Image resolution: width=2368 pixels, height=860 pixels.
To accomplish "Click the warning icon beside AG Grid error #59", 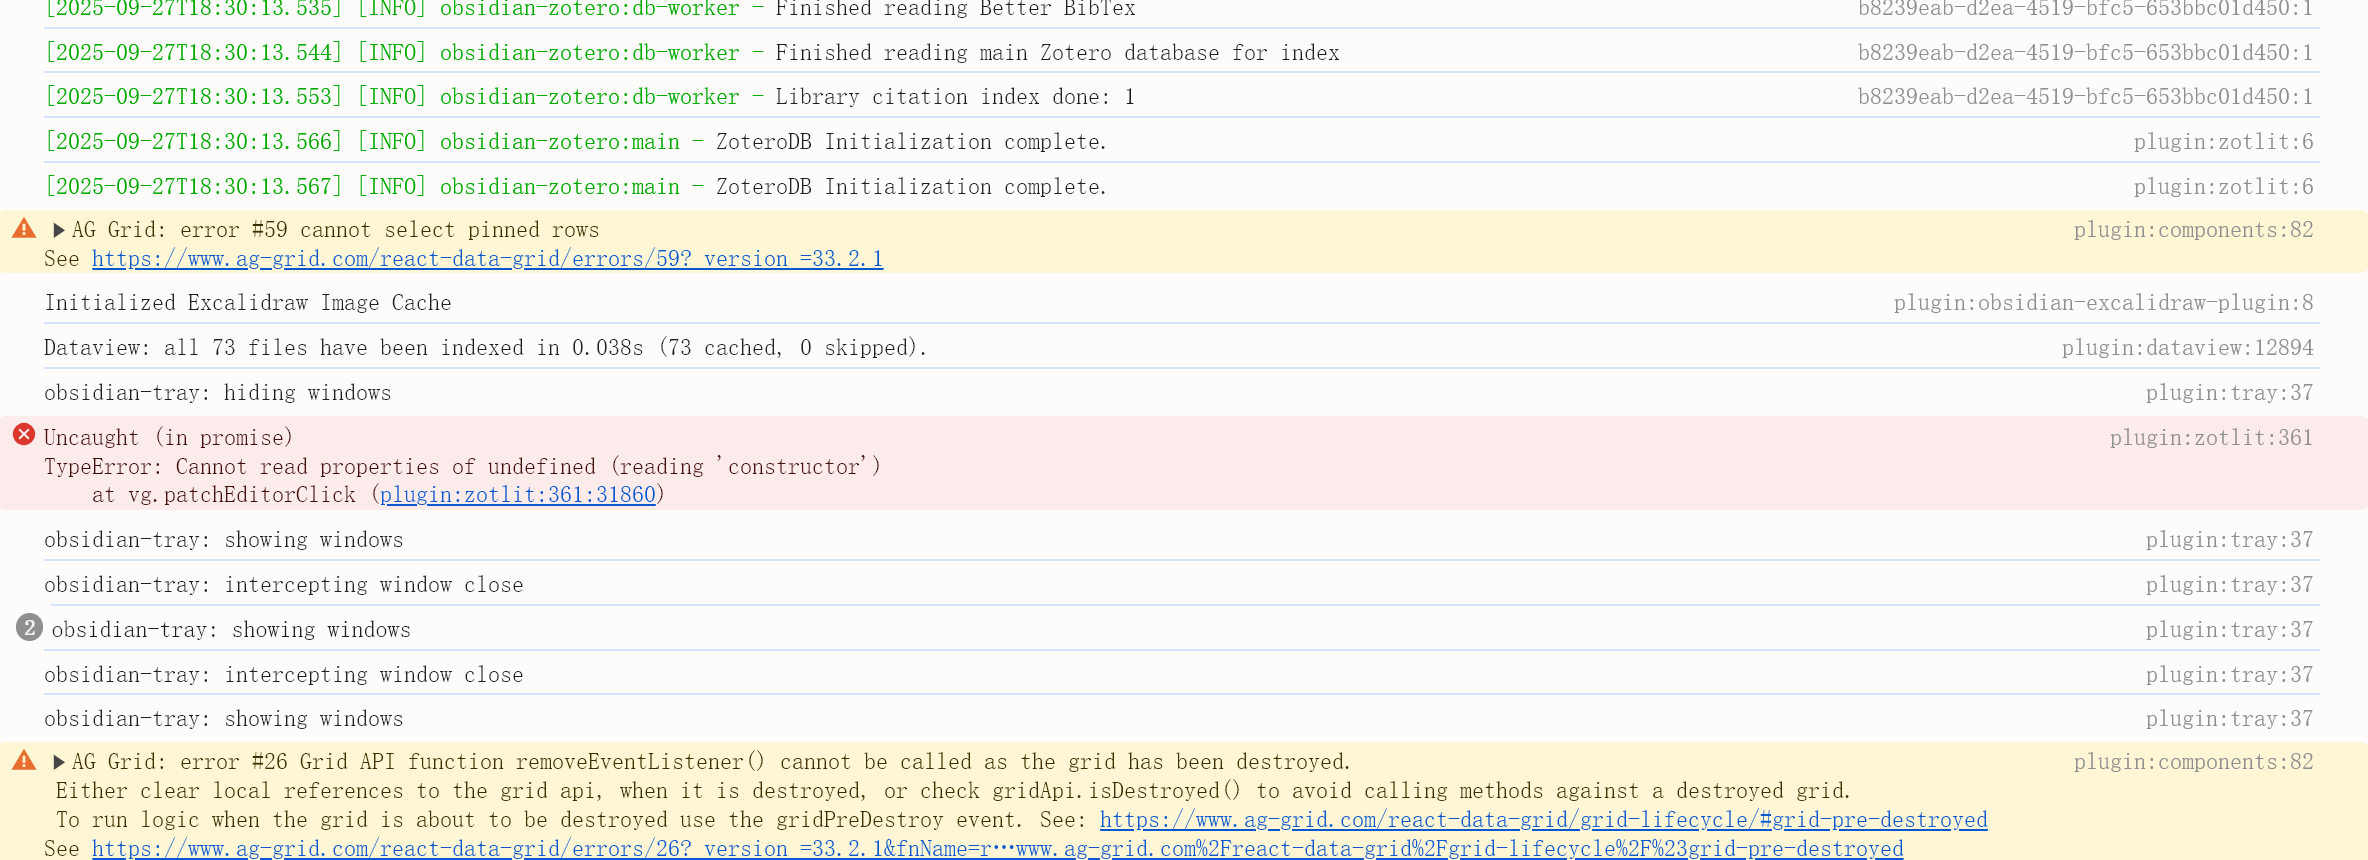I will coord(24,229).
